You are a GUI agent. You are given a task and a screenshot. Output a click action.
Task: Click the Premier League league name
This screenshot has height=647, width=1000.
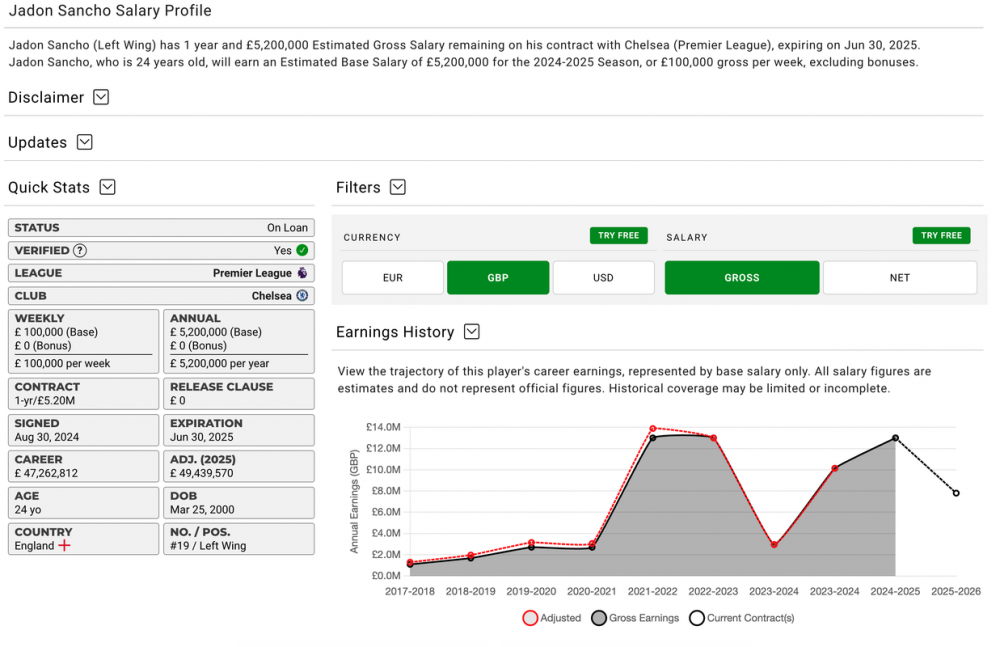253,273
